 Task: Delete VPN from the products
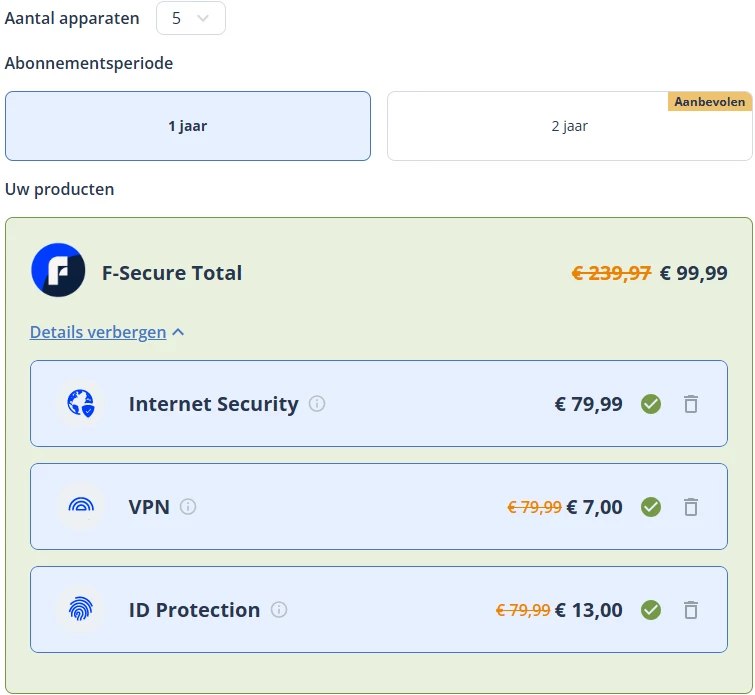tap(690, 507)
